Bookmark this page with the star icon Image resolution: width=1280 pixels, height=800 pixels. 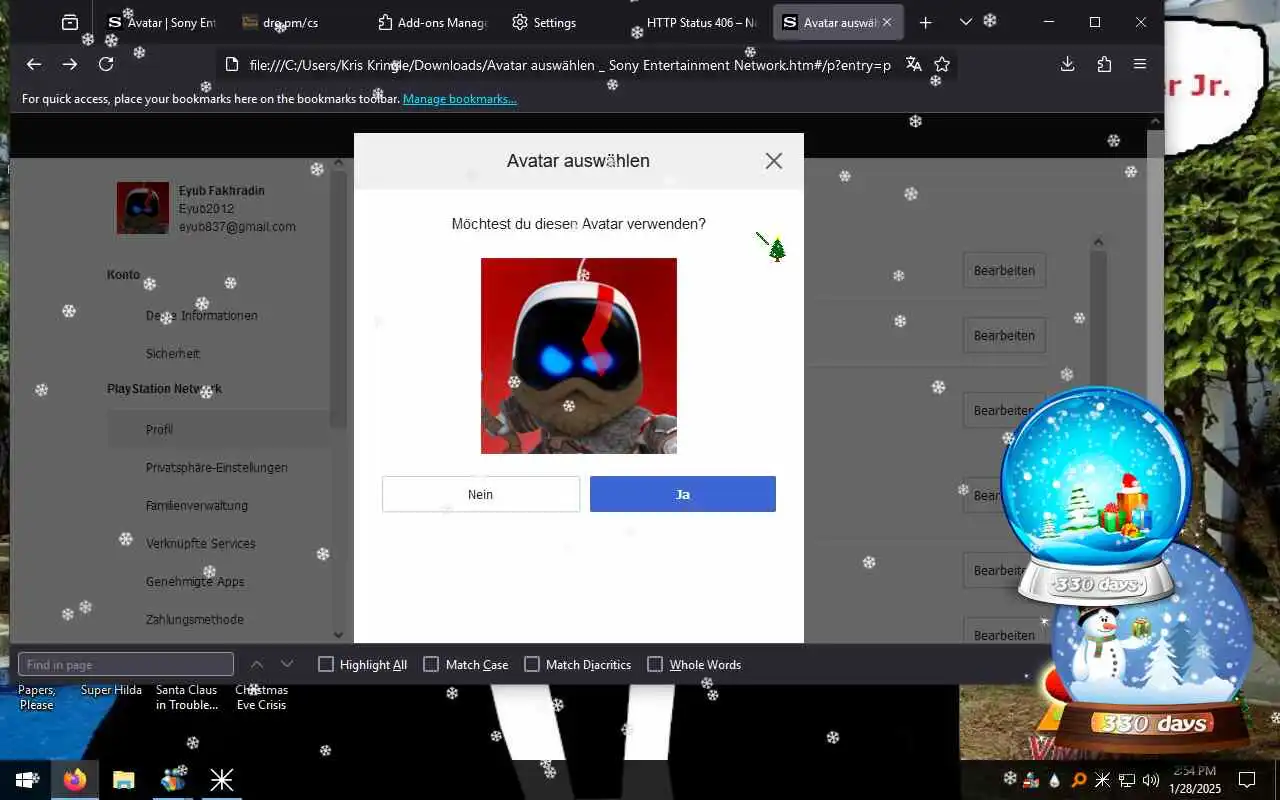click(x=942, y=64)
